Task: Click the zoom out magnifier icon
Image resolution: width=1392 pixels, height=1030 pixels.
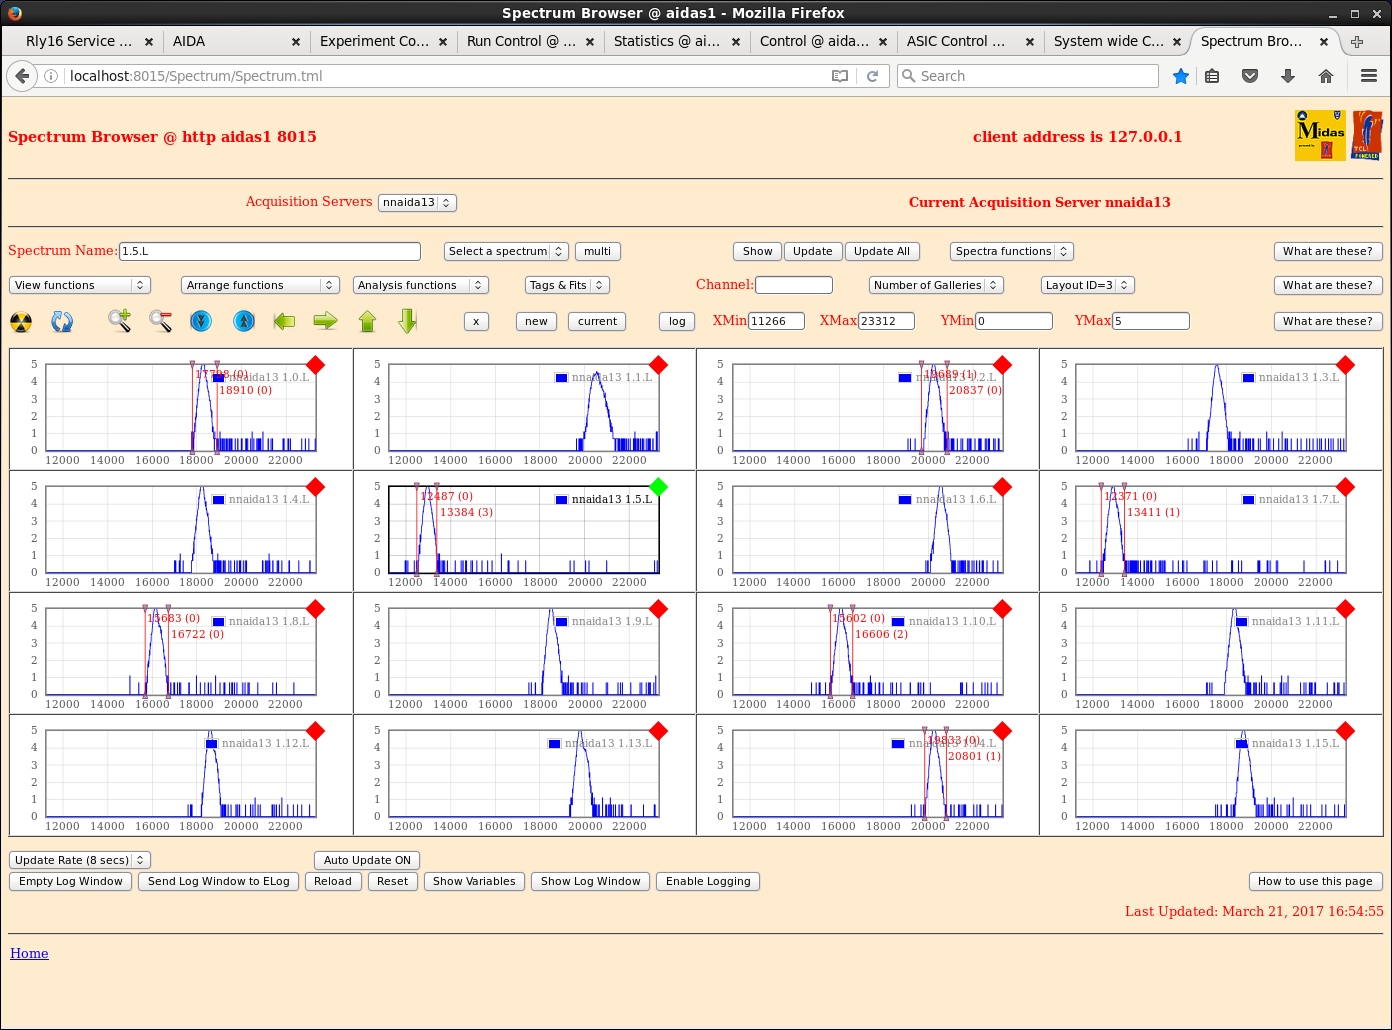Action: click(160, 321)
